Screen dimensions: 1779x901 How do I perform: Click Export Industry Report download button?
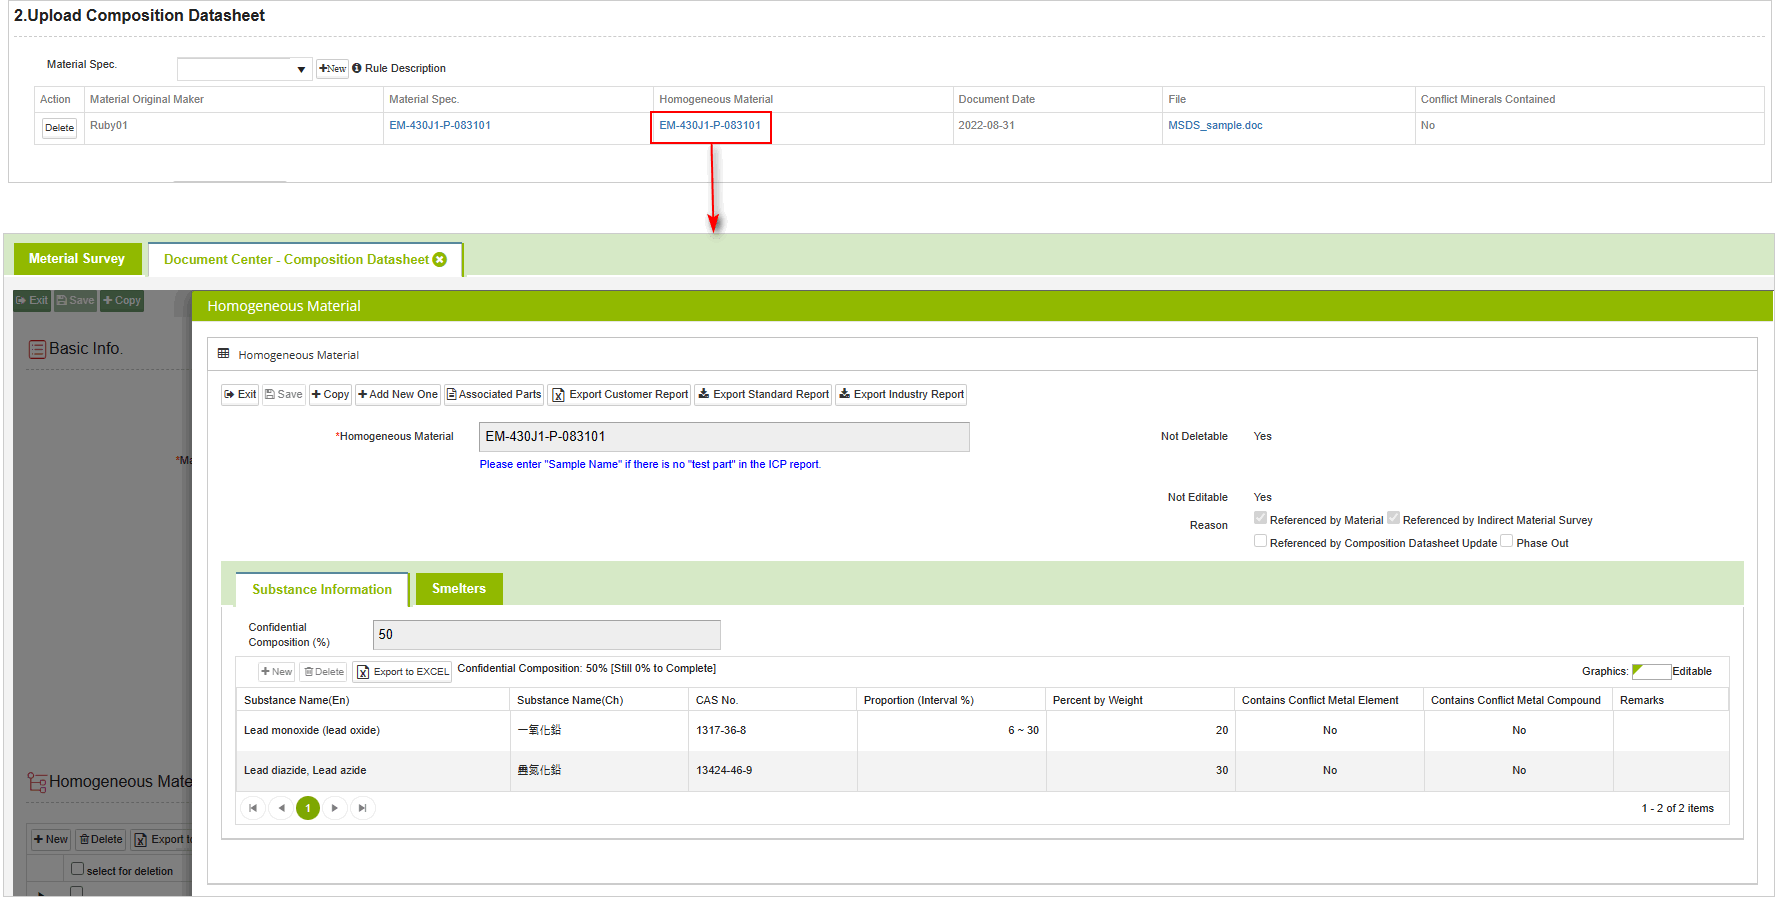click(x=901, y=395)
